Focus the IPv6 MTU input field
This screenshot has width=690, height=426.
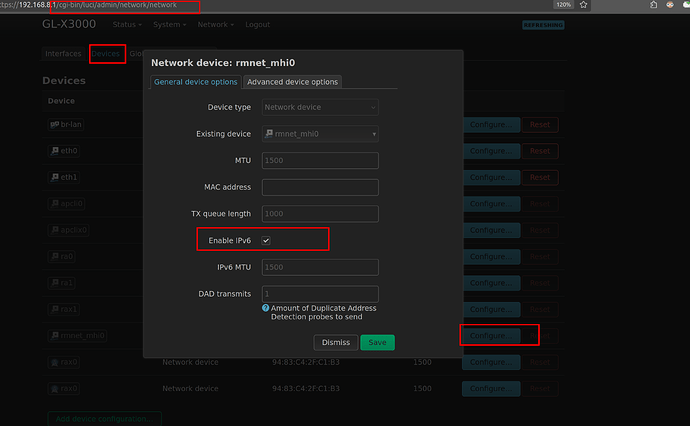coord(320,267)
